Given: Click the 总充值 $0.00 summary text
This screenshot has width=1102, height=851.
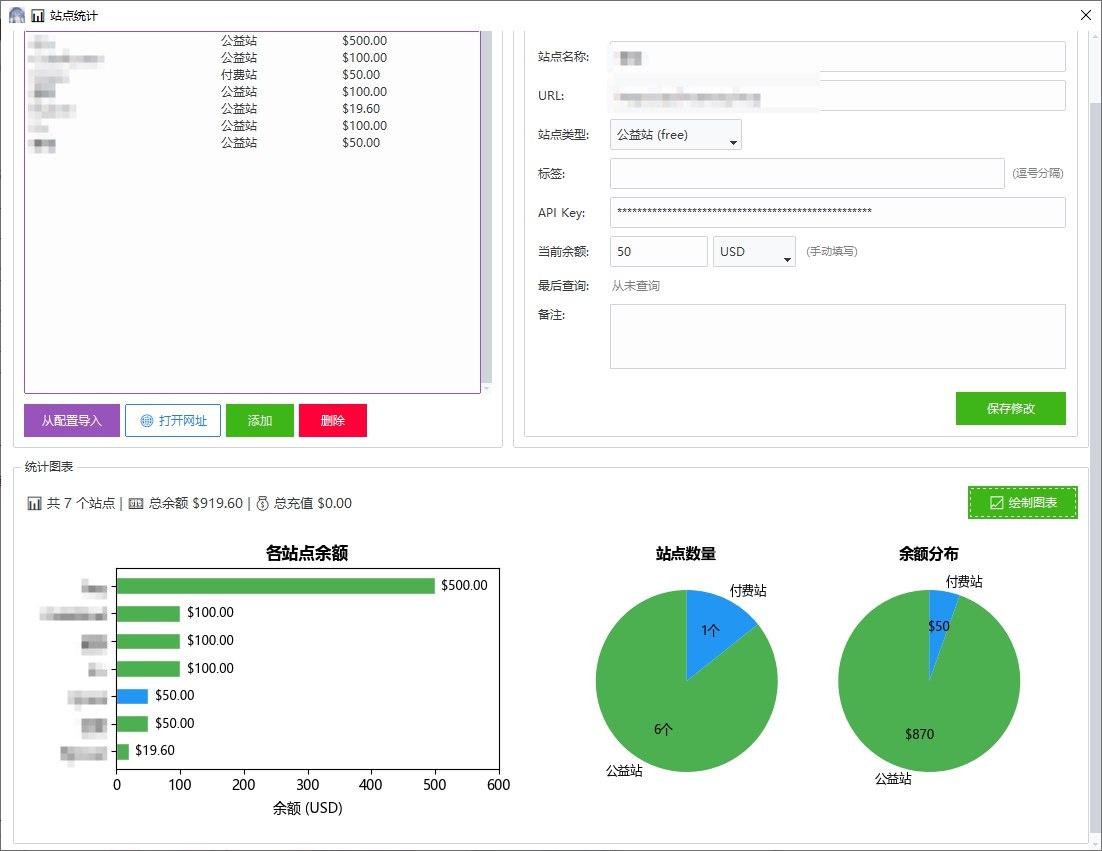Looking at the screenshot, I should (x=313, y=503).
